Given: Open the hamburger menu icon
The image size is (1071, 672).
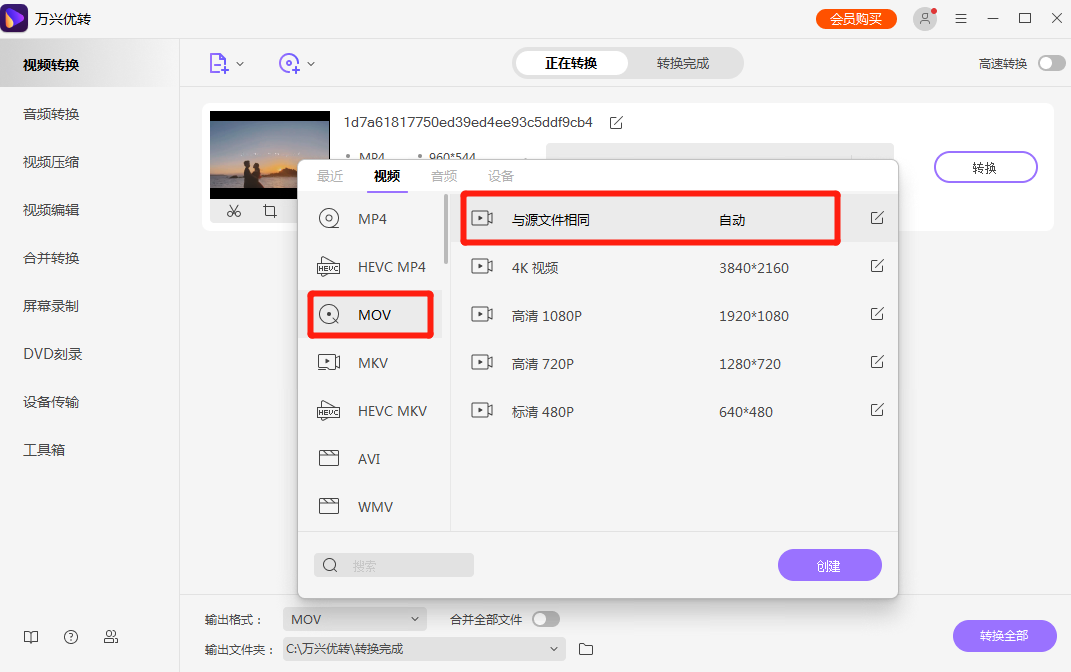Looking at the screenshot, I should click(x=961, y=17).
